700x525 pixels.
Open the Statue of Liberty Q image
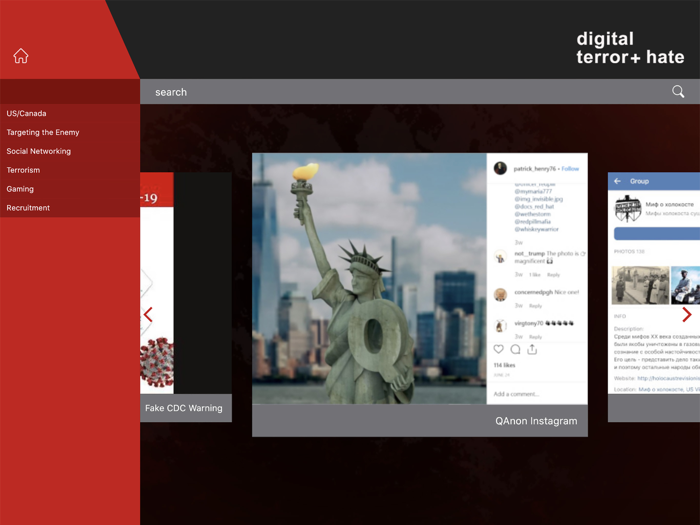(369, 279)
